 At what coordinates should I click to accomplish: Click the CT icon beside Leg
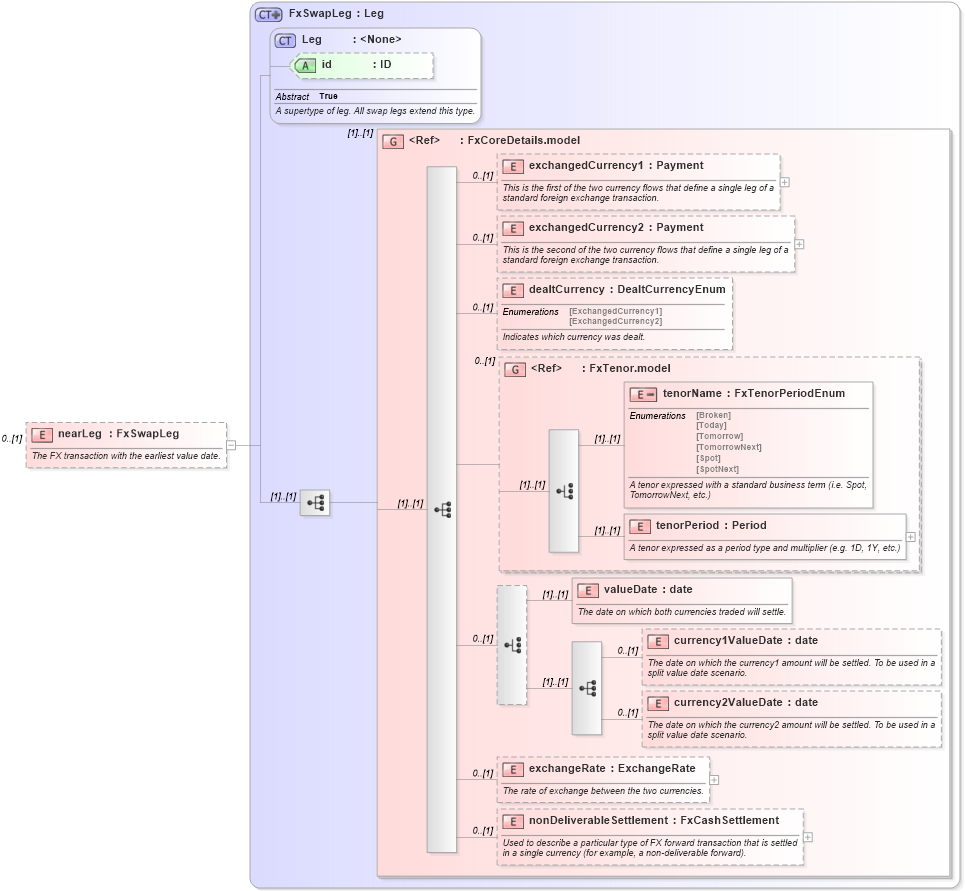(285, 41)
